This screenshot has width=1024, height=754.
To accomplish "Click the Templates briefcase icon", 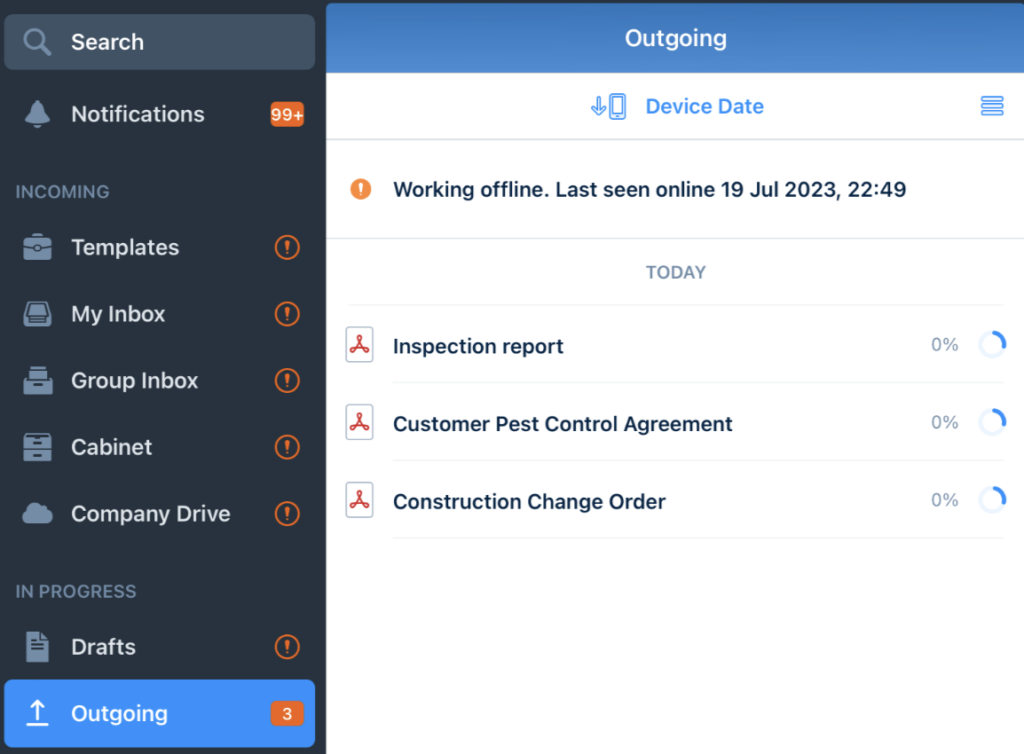I will coord(38,247).
